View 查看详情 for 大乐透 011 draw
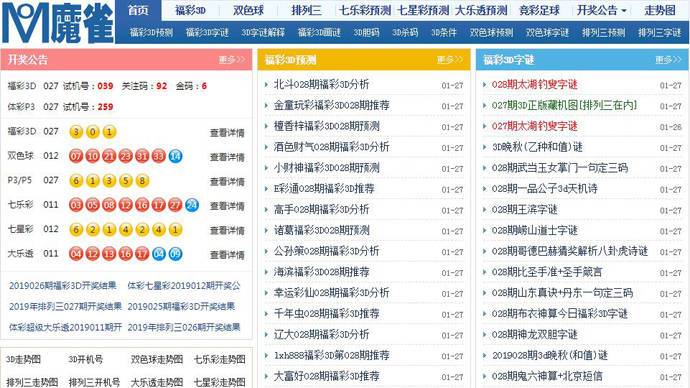 point(227,255)
